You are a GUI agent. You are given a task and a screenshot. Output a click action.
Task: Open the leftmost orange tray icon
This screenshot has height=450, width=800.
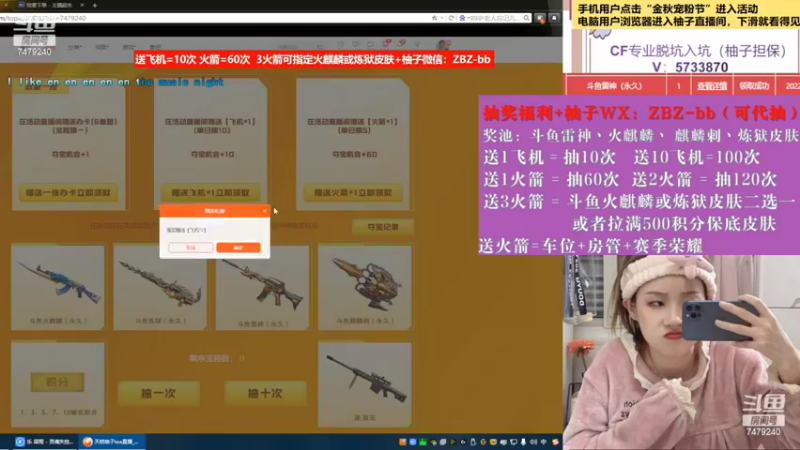point(403,442)
